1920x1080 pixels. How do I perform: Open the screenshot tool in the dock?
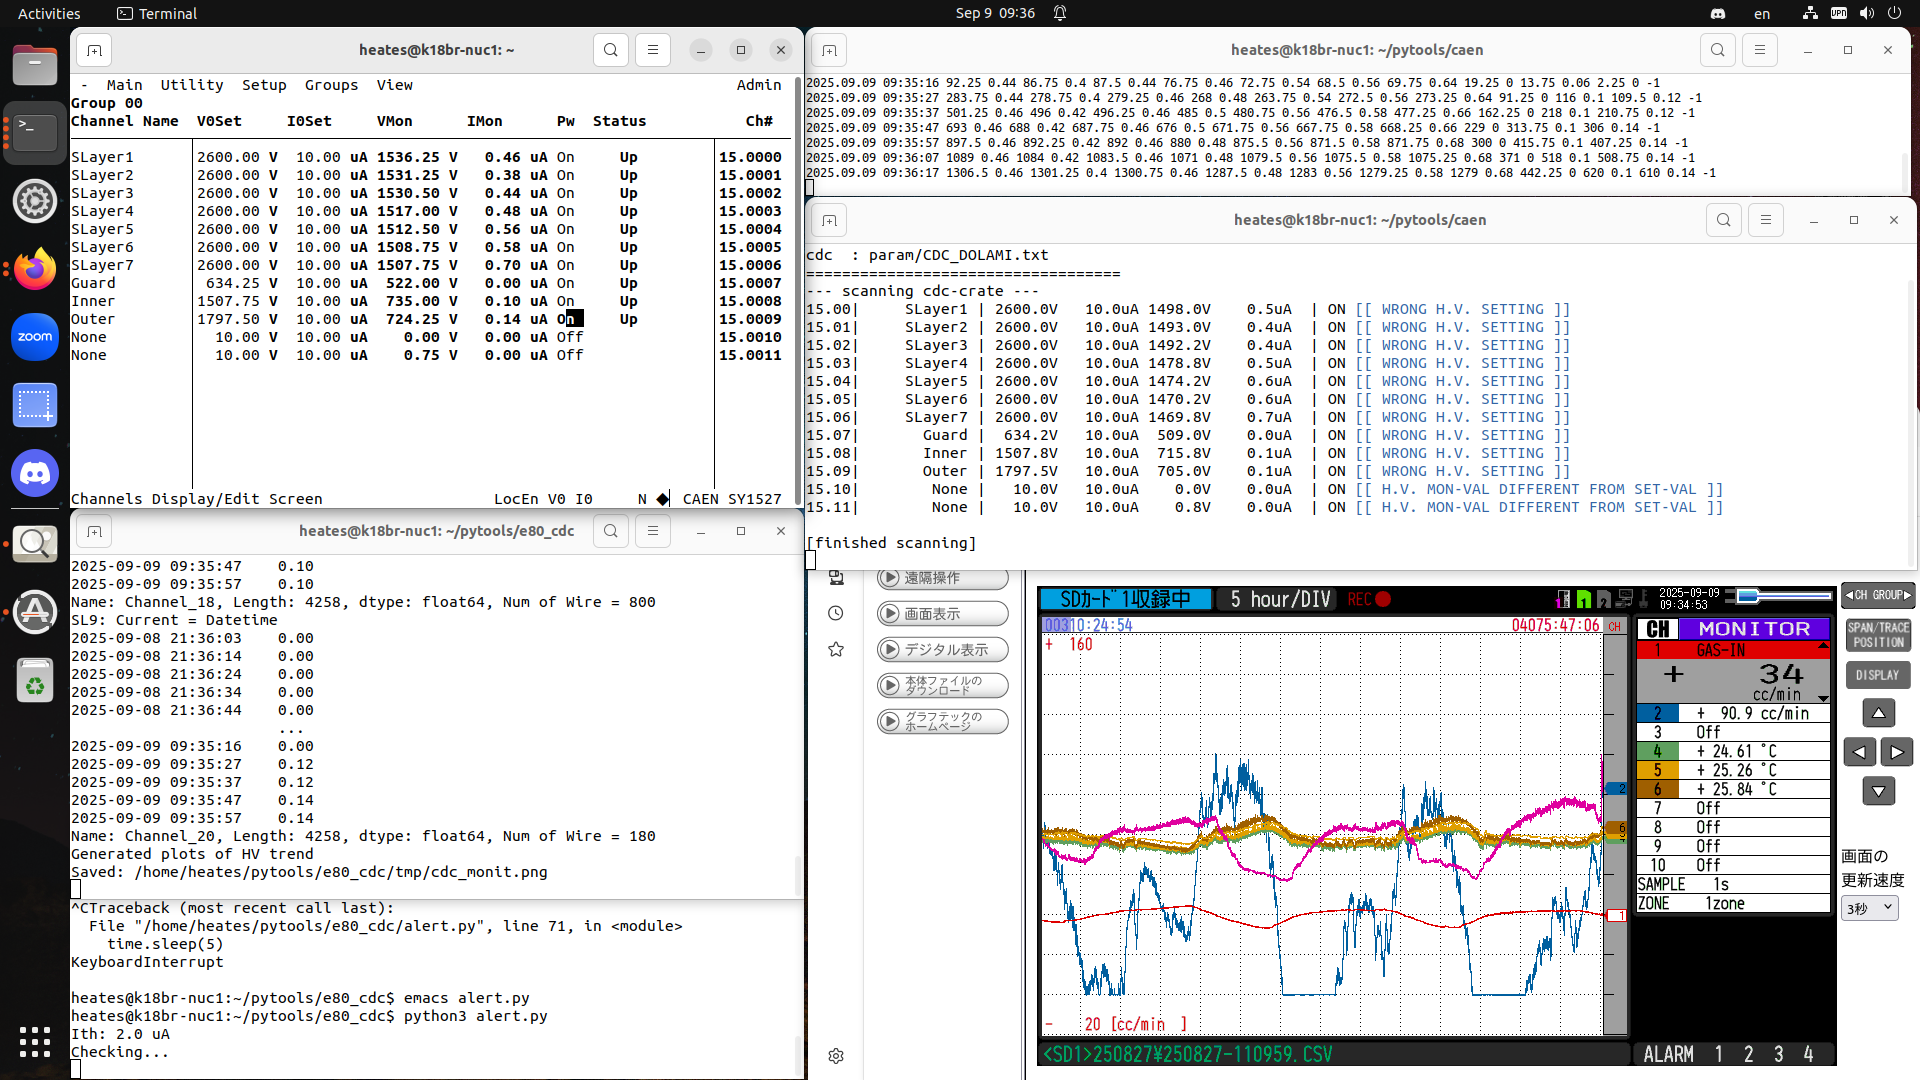point(35,405)
